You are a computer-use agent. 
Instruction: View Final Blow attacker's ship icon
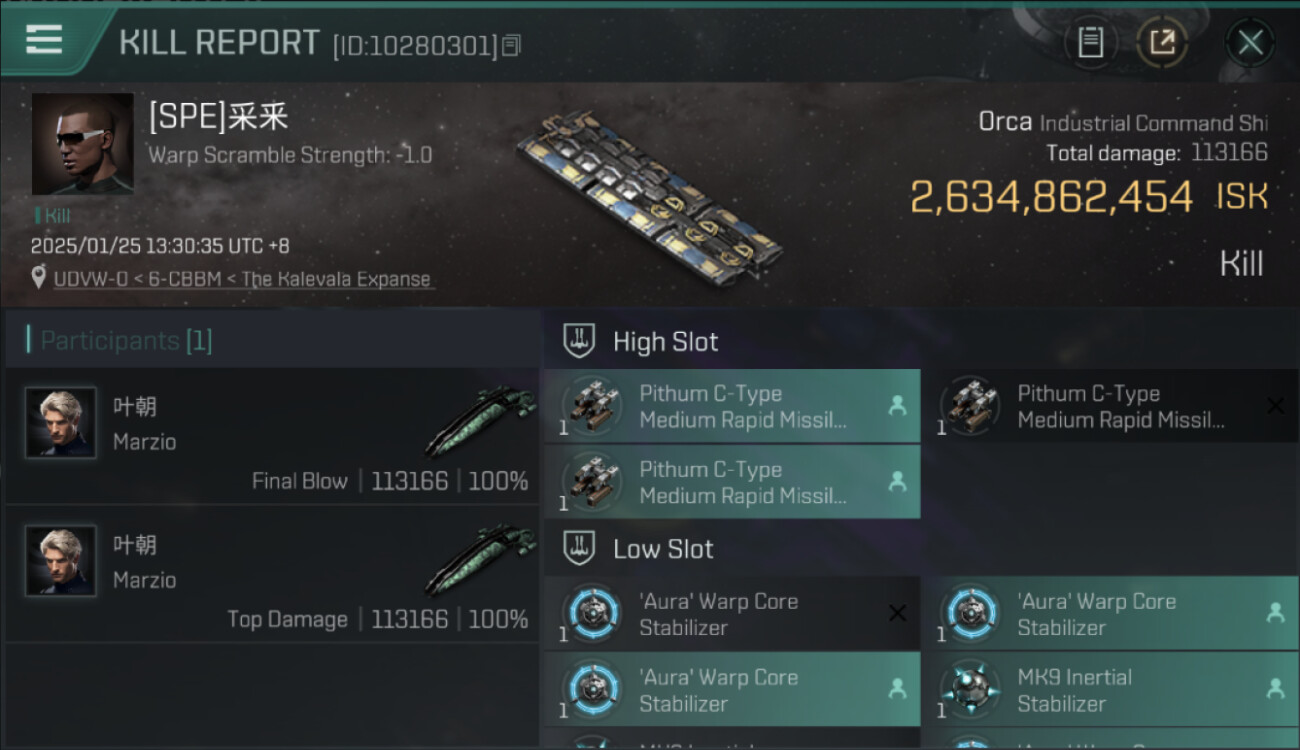tap(481, 420)
